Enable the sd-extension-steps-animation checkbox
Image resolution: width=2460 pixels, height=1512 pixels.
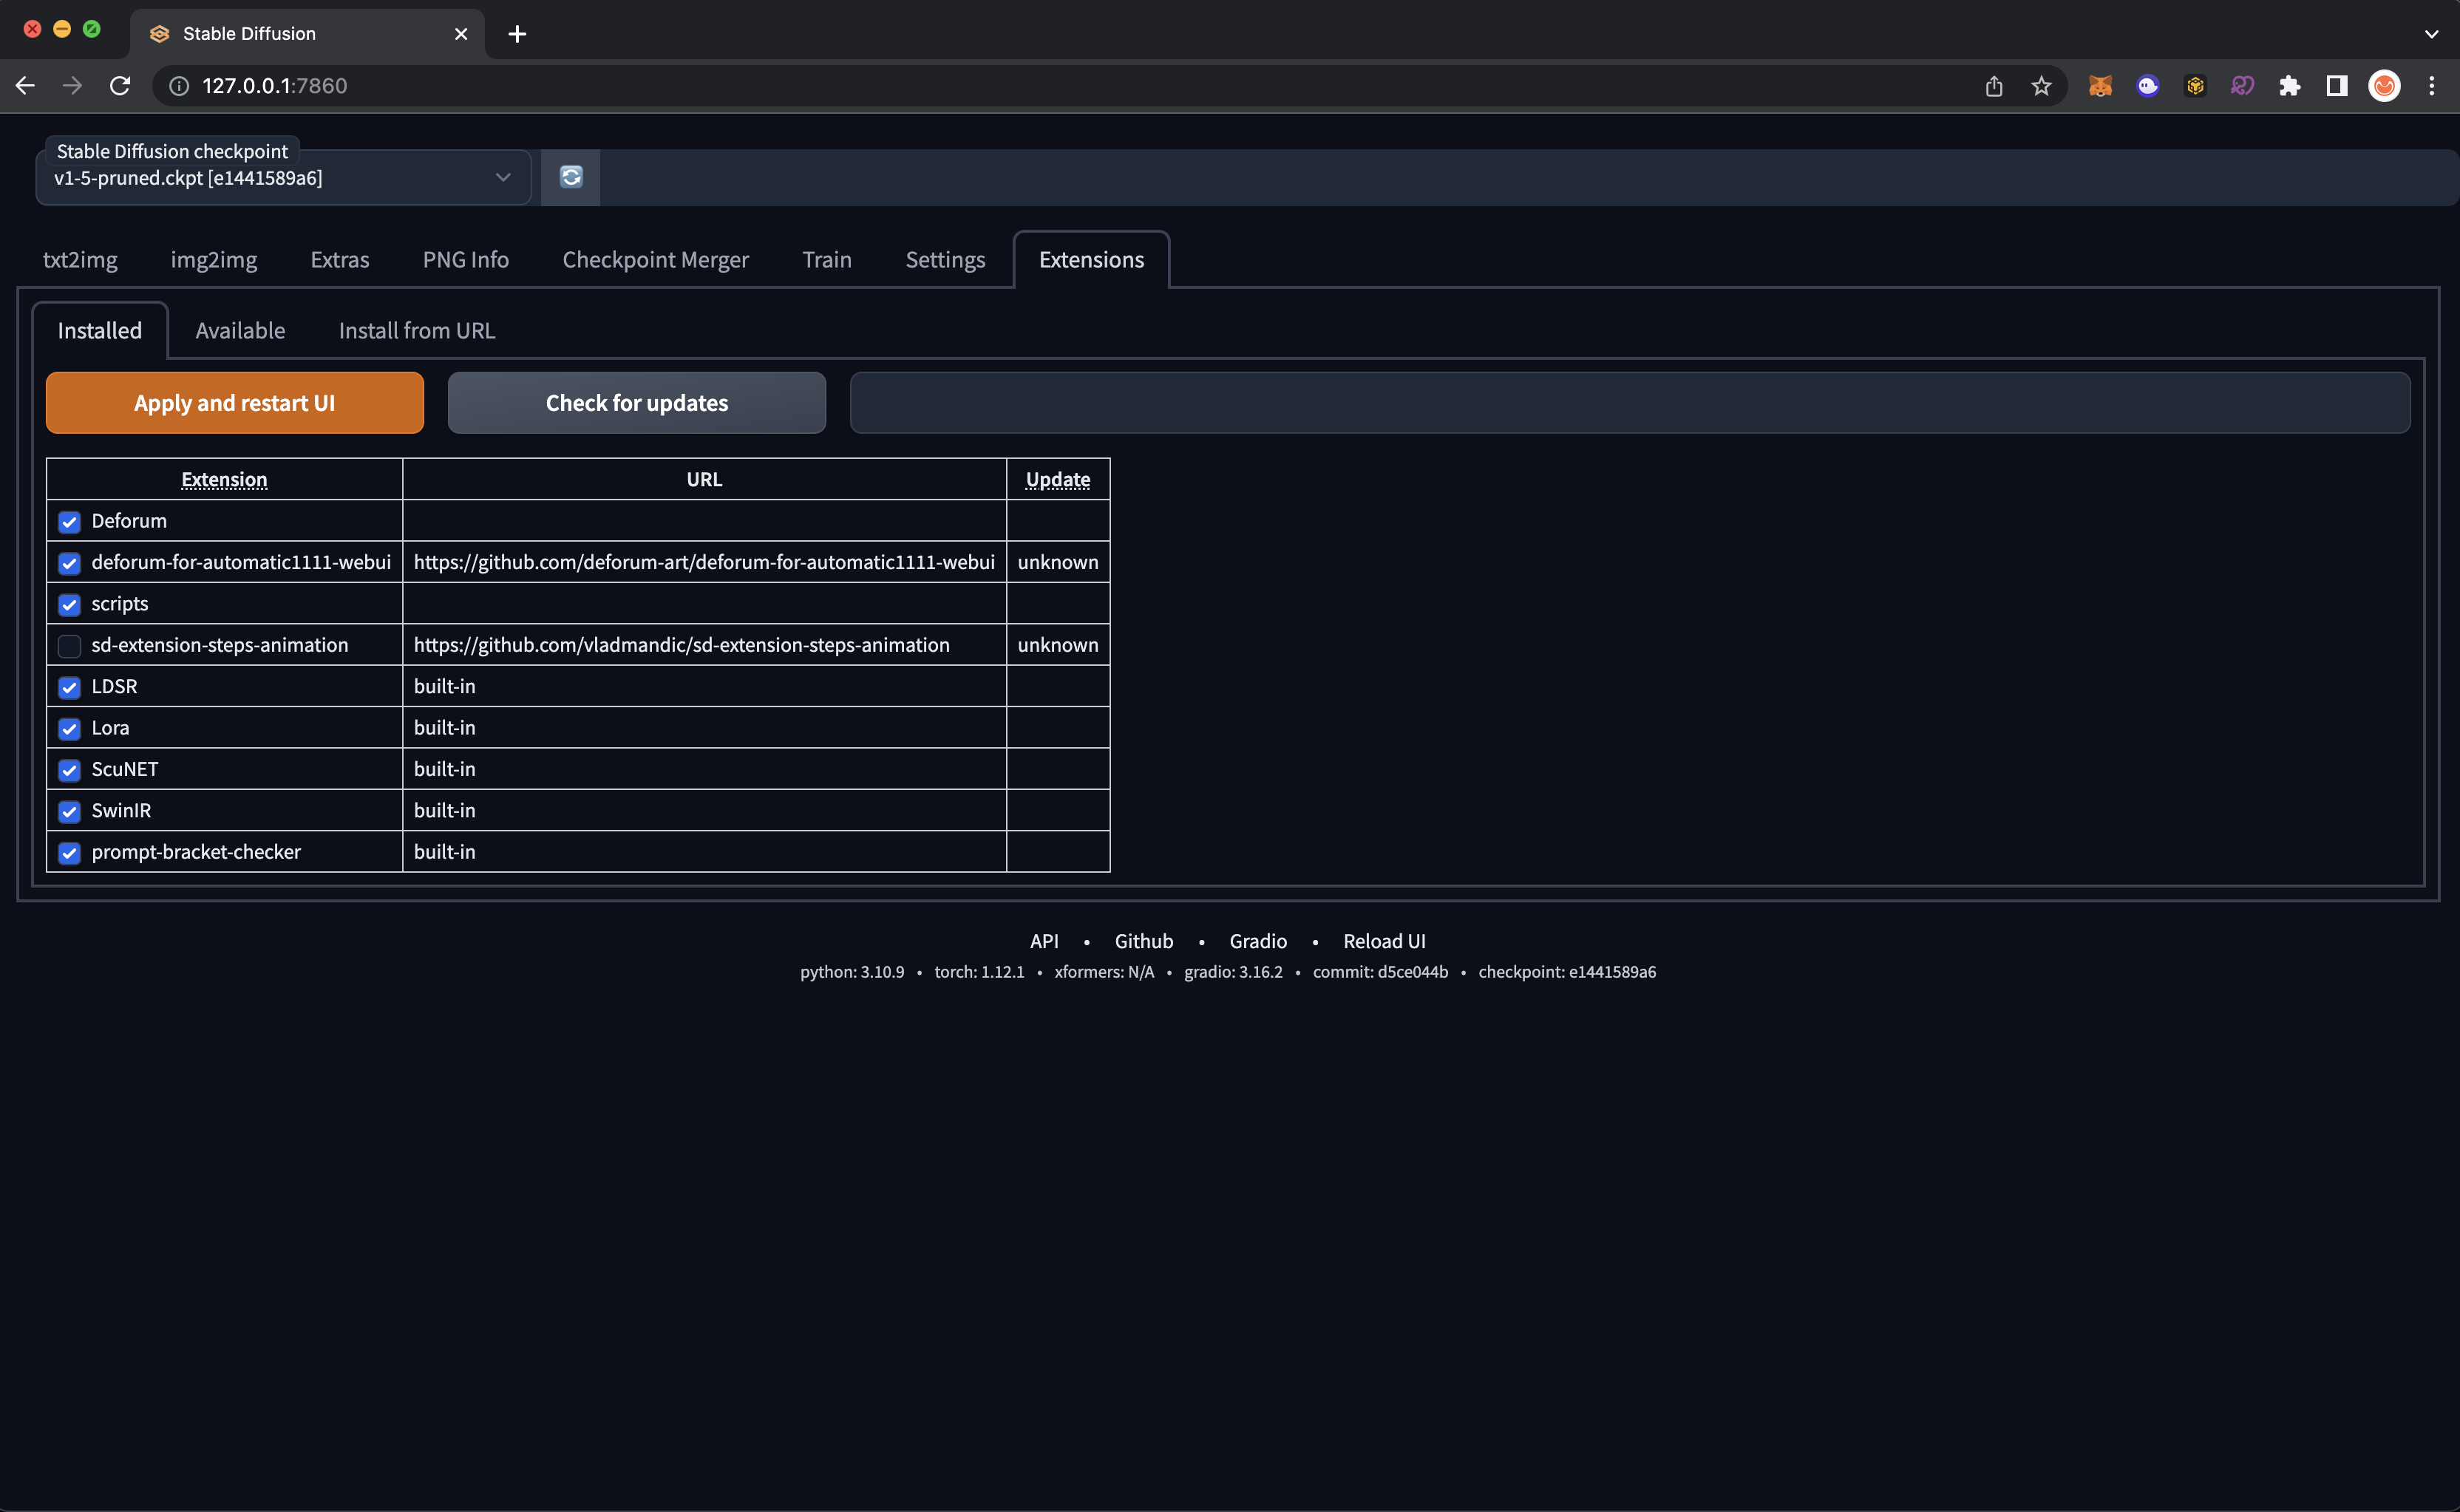[69, 646]
